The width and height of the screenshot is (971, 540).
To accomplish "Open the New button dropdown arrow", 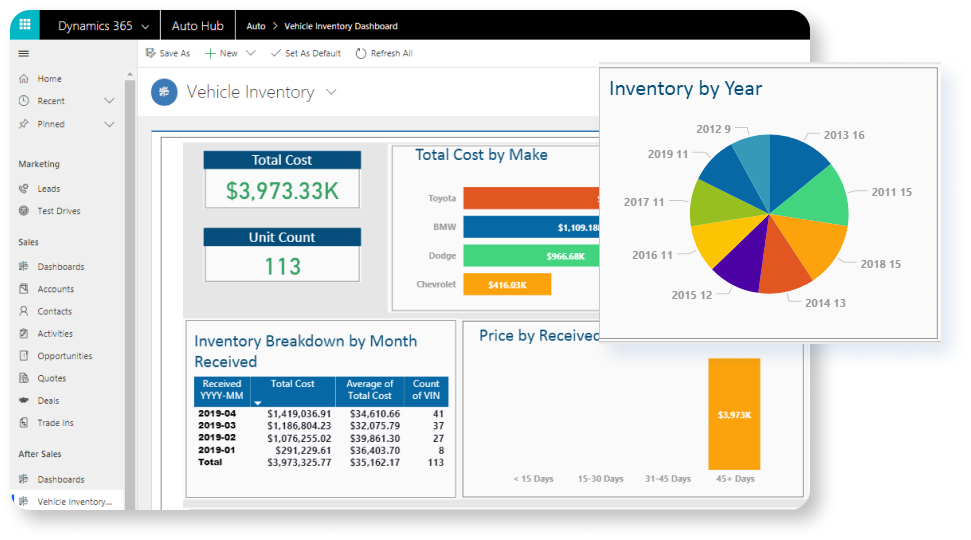I will [250, 53].
